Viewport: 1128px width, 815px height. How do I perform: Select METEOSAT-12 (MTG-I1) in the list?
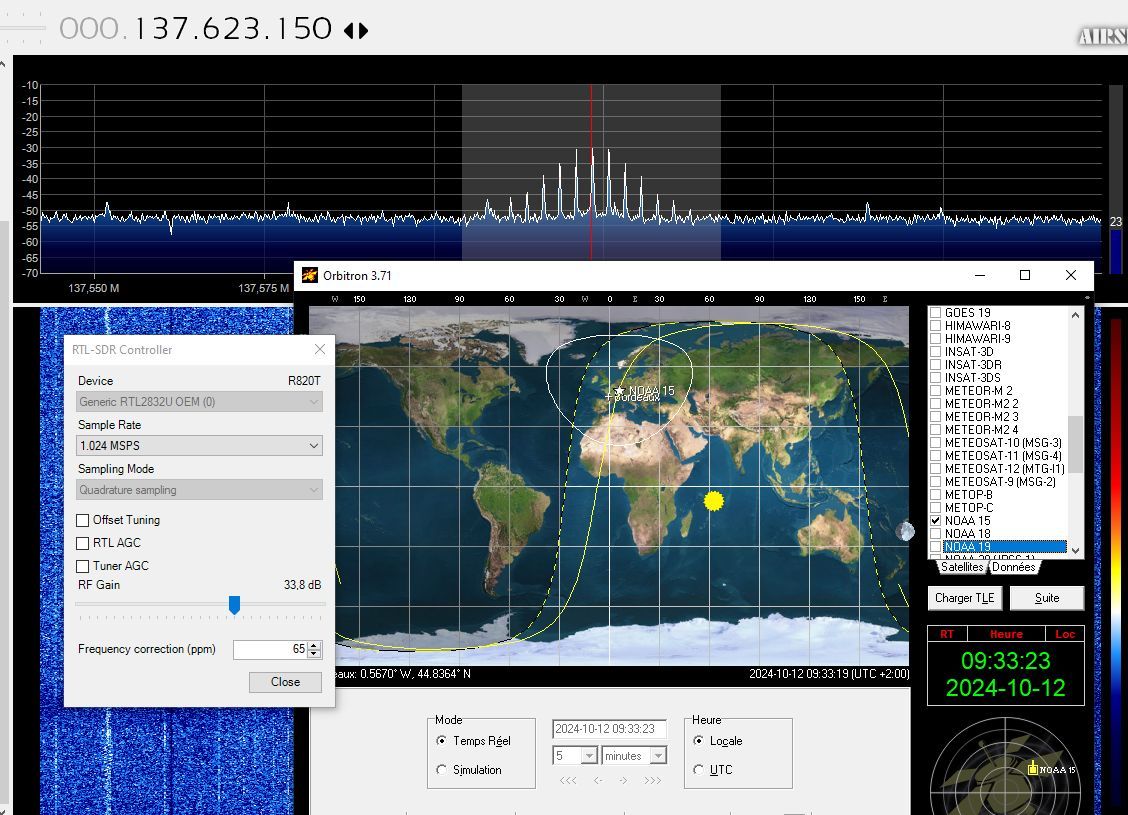click(1005, 468)
